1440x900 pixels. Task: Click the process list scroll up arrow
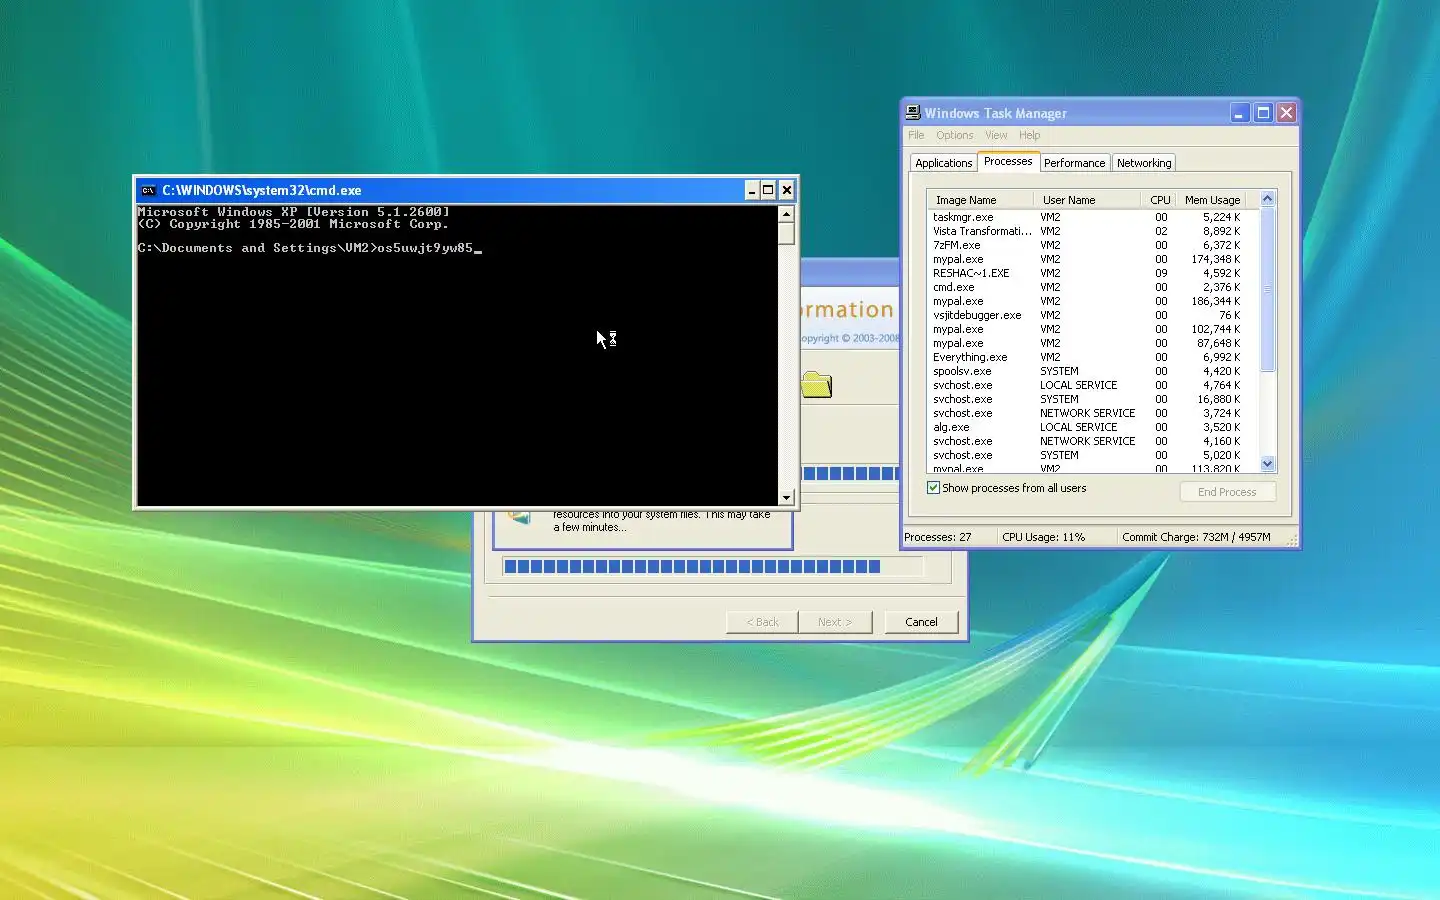pos(1268,198)
